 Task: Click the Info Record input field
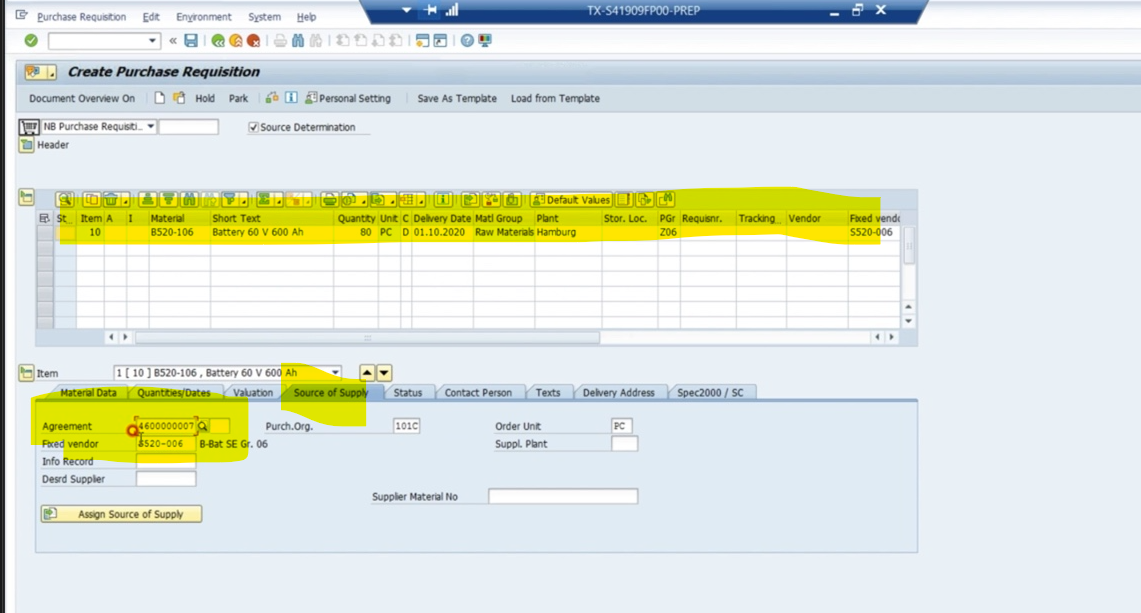coord(166,461)
